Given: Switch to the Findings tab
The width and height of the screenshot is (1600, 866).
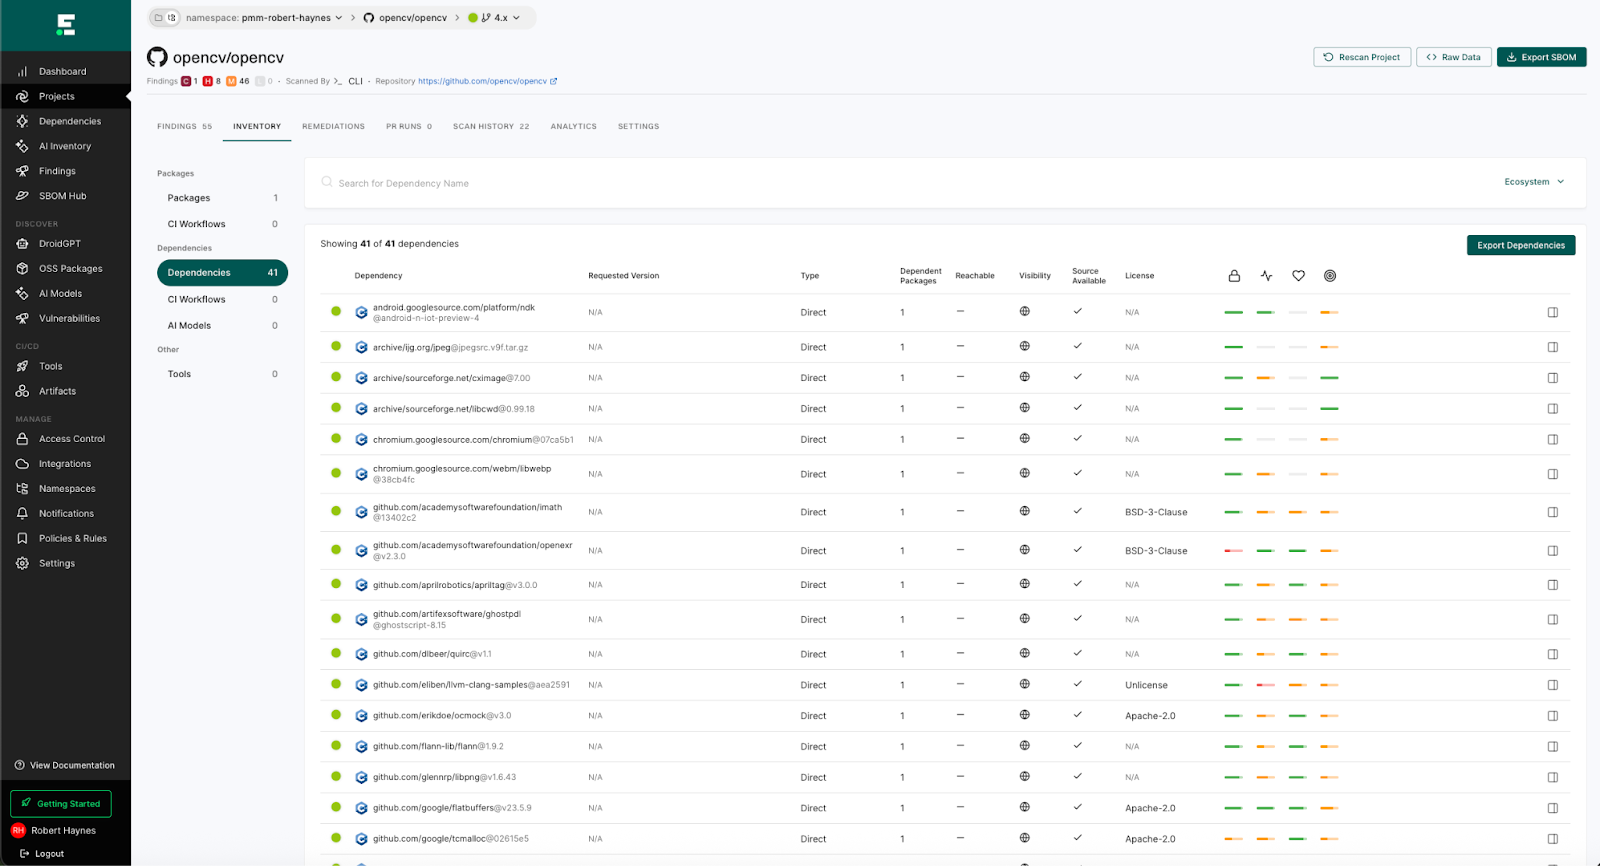Looking at the screenshot, I should click(184, 127).
